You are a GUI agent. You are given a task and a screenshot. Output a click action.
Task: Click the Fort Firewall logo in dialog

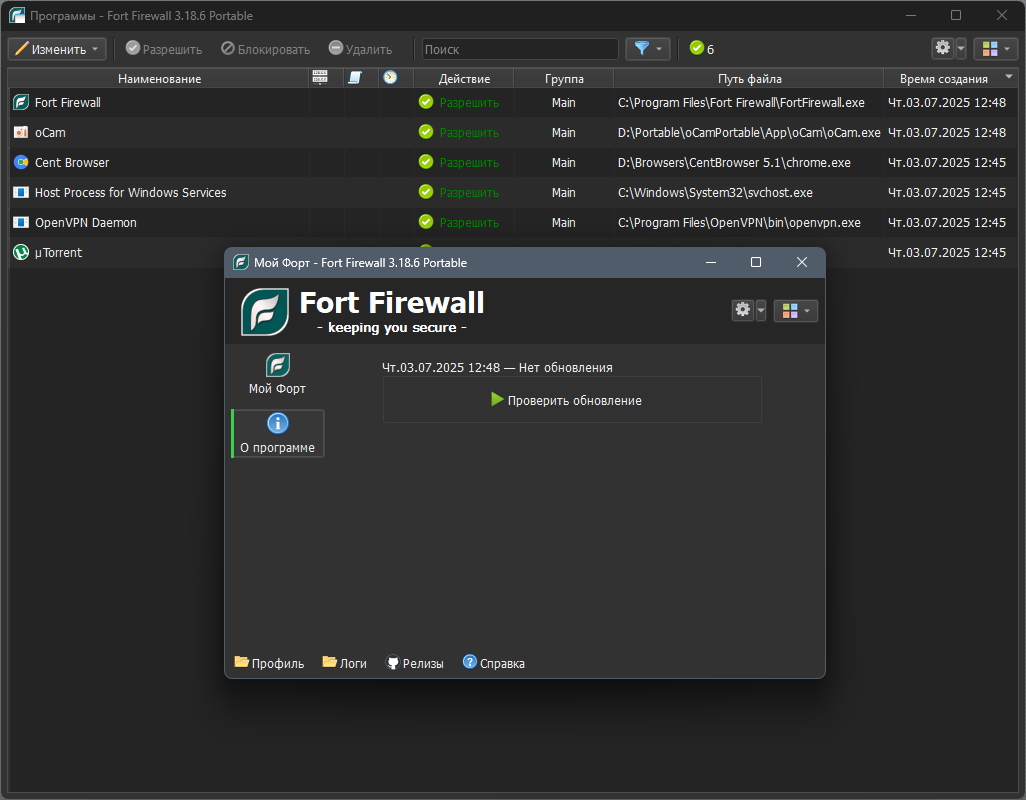tap(265, 312)
